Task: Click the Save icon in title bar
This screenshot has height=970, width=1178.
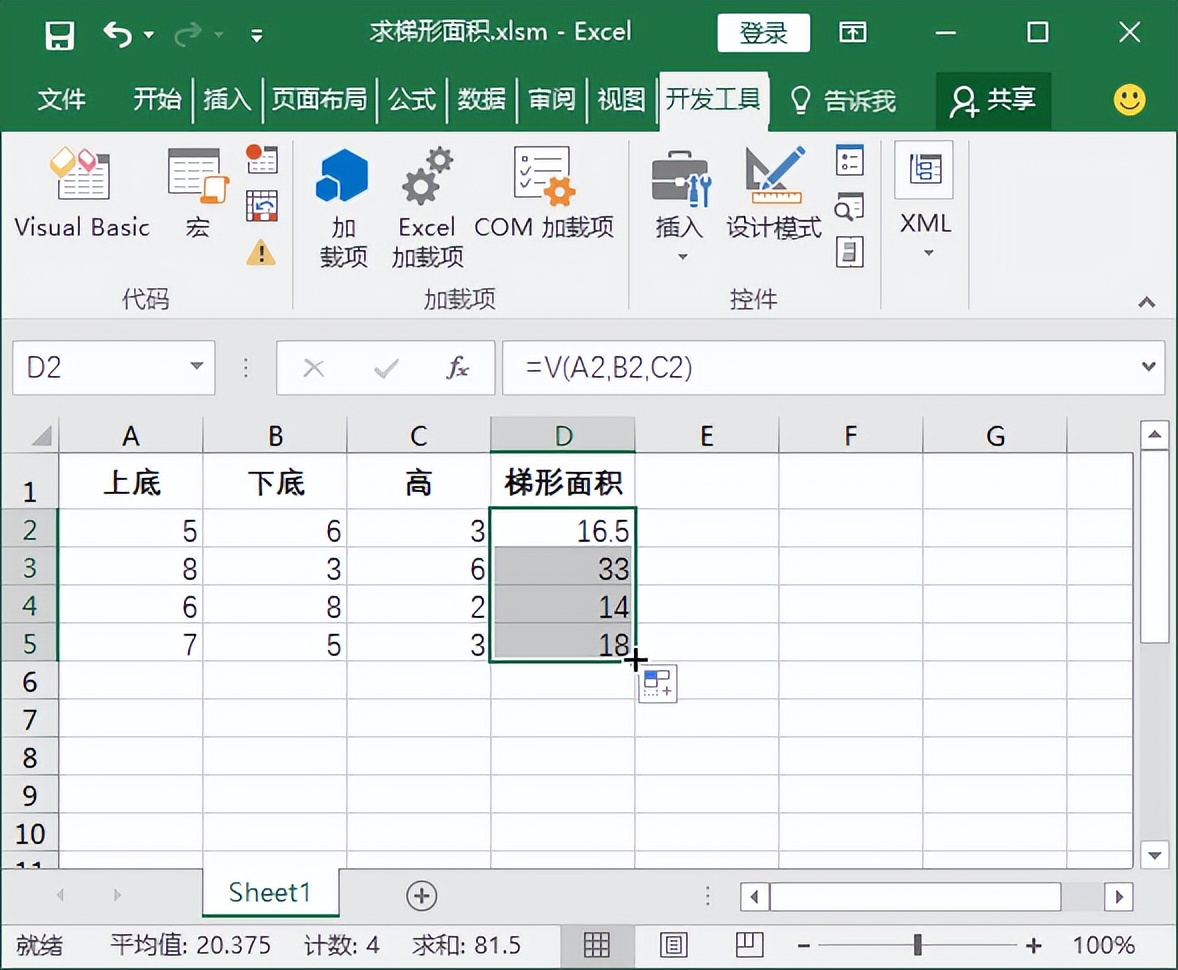Action: point(60,34)
